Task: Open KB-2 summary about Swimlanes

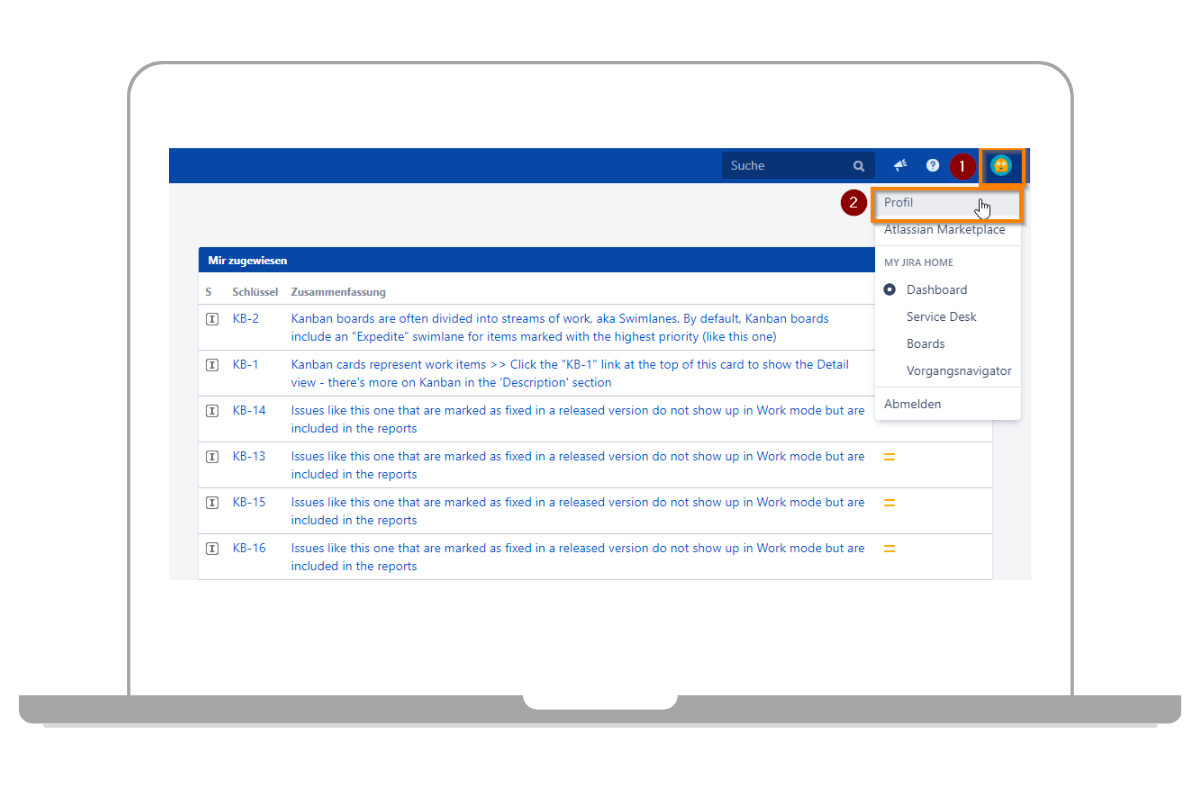Action: pyautogui.click(x=559, y=328)
